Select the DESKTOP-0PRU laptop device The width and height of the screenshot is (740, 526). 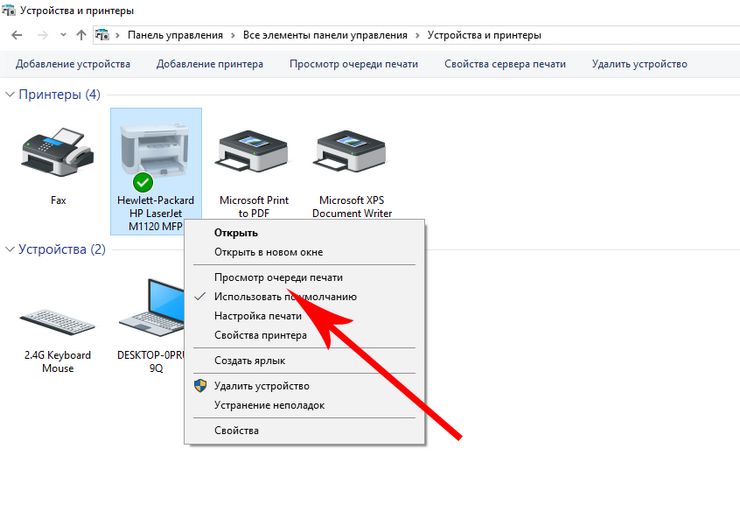coord(152,307)
